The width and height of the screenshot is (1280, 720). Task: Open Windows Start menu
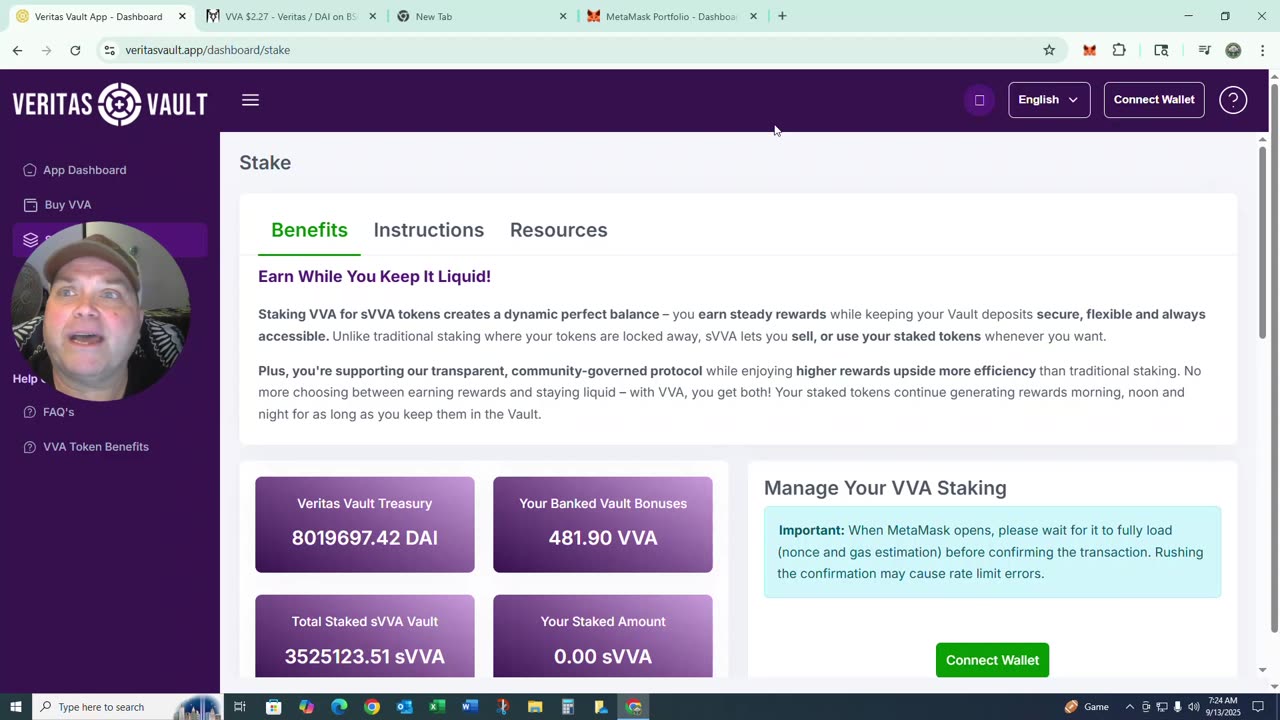pyautogui.click(x=16, y=707)
